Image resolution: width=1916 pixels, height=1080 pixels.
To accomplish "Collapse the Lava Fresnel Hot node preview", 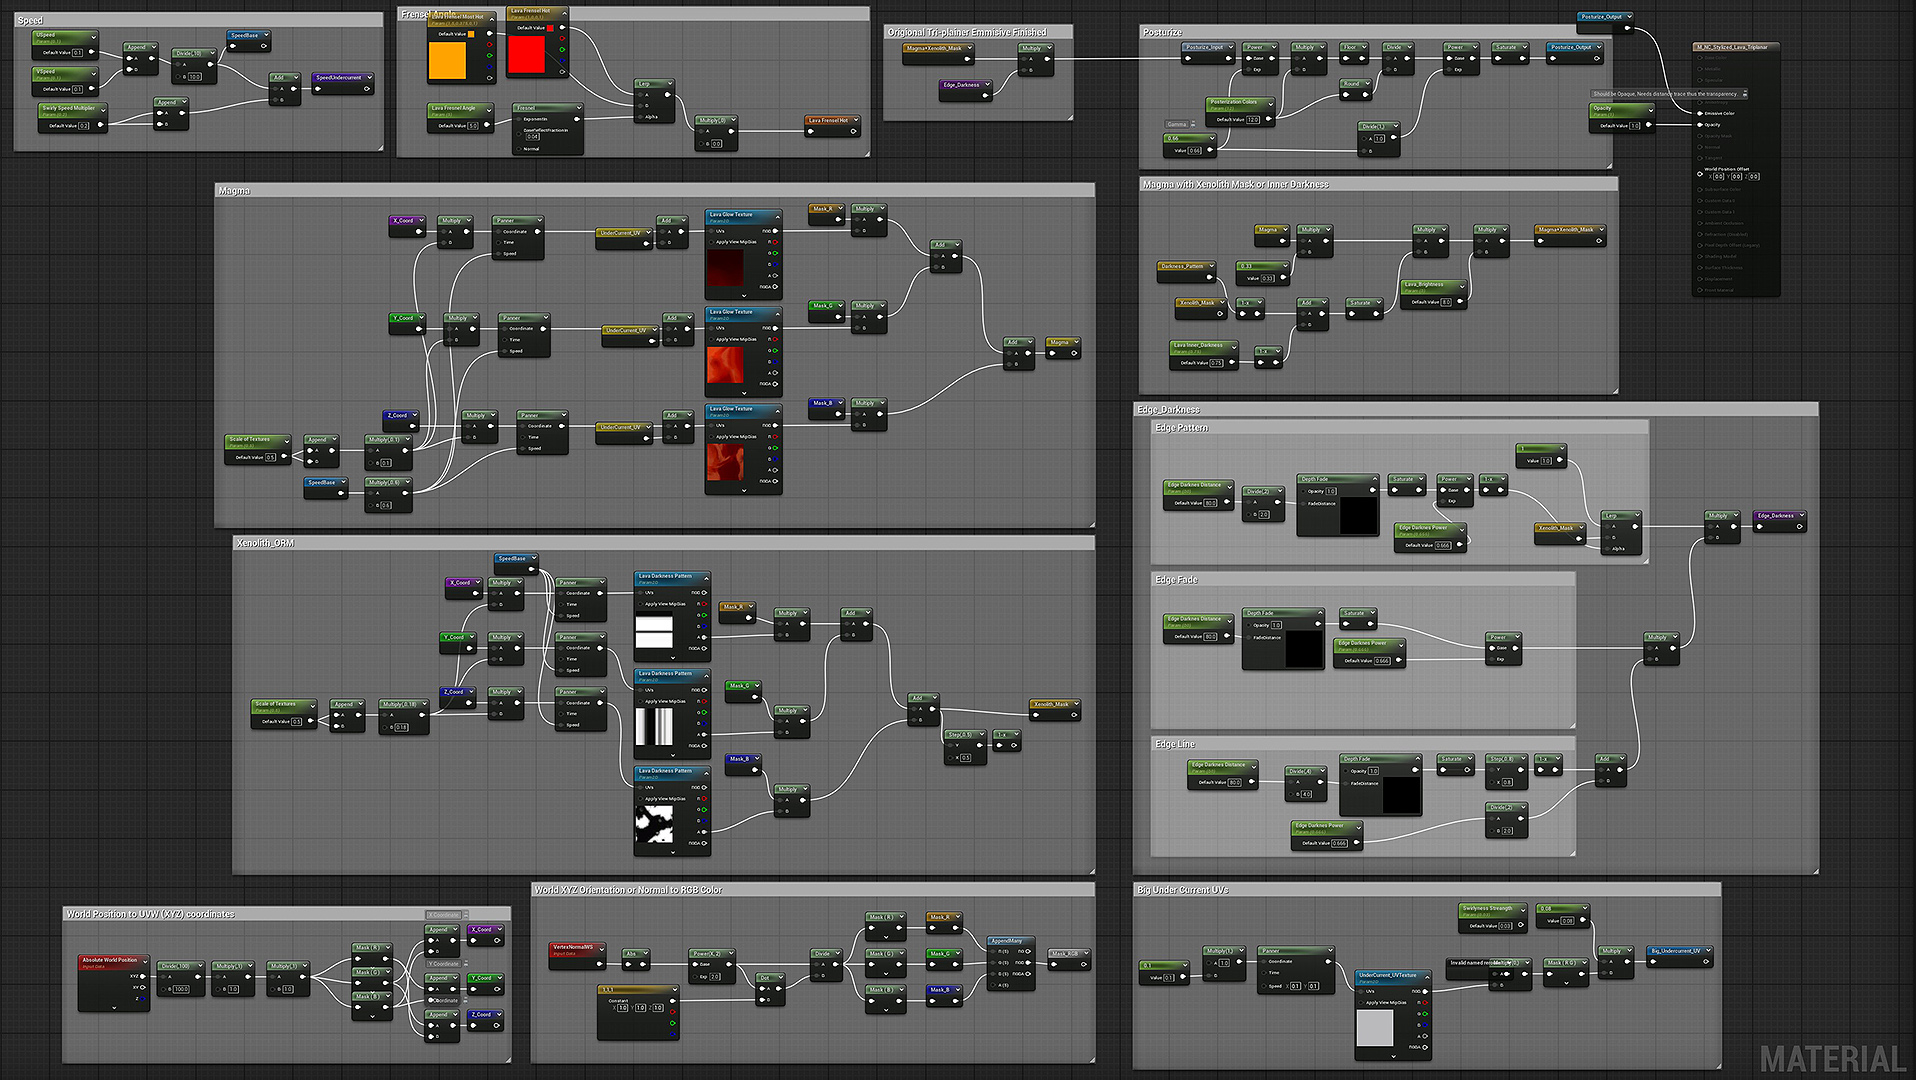I will pos(563,13).
